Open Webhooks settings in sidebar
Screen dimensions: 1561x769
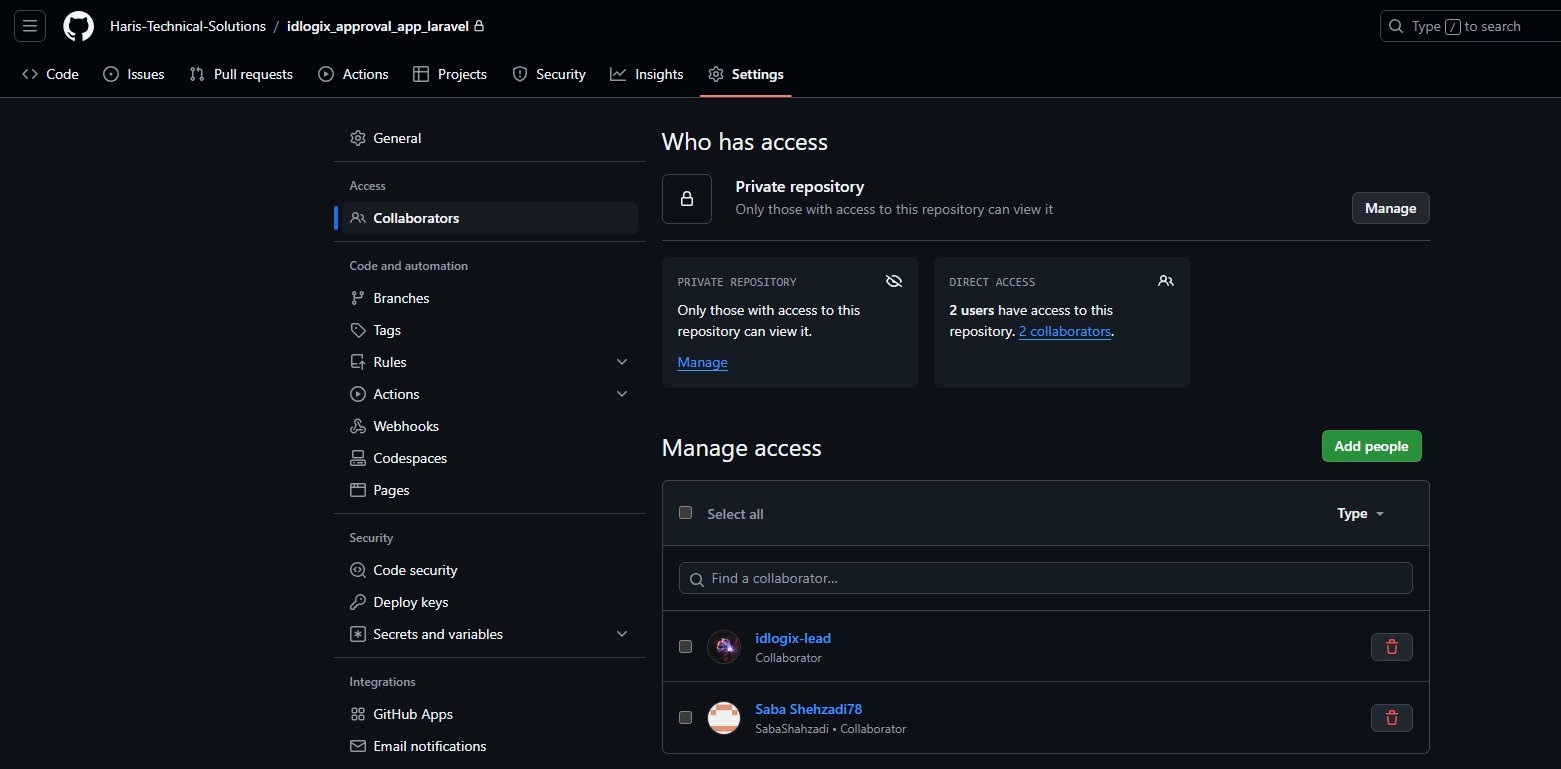click(405, 426)
